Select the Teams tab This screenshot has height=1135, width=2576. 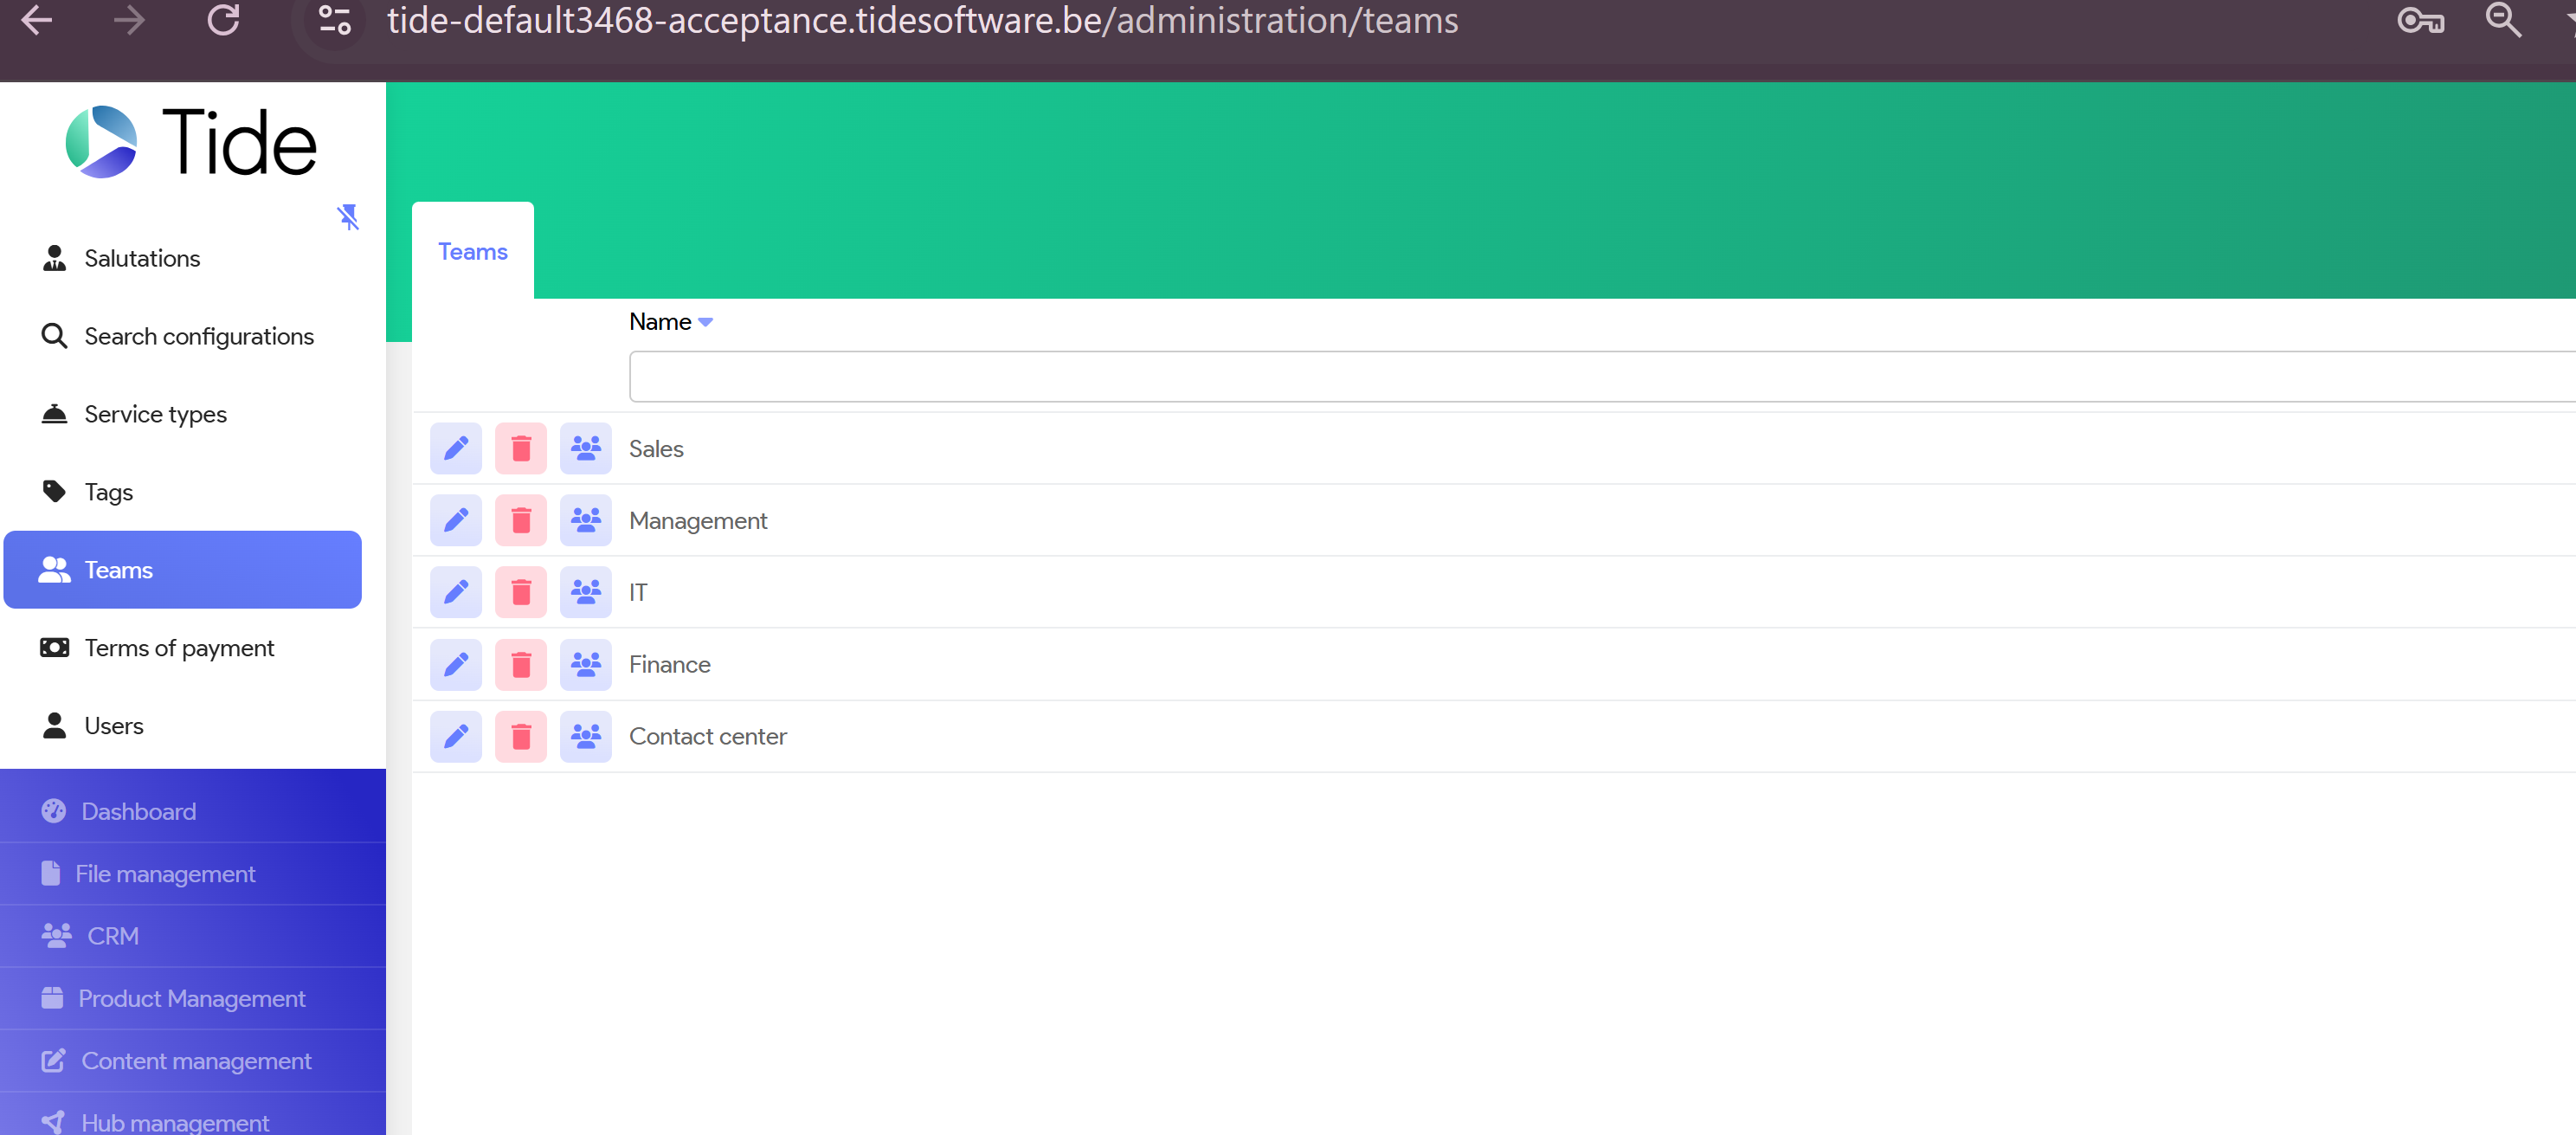click(473, 251)
